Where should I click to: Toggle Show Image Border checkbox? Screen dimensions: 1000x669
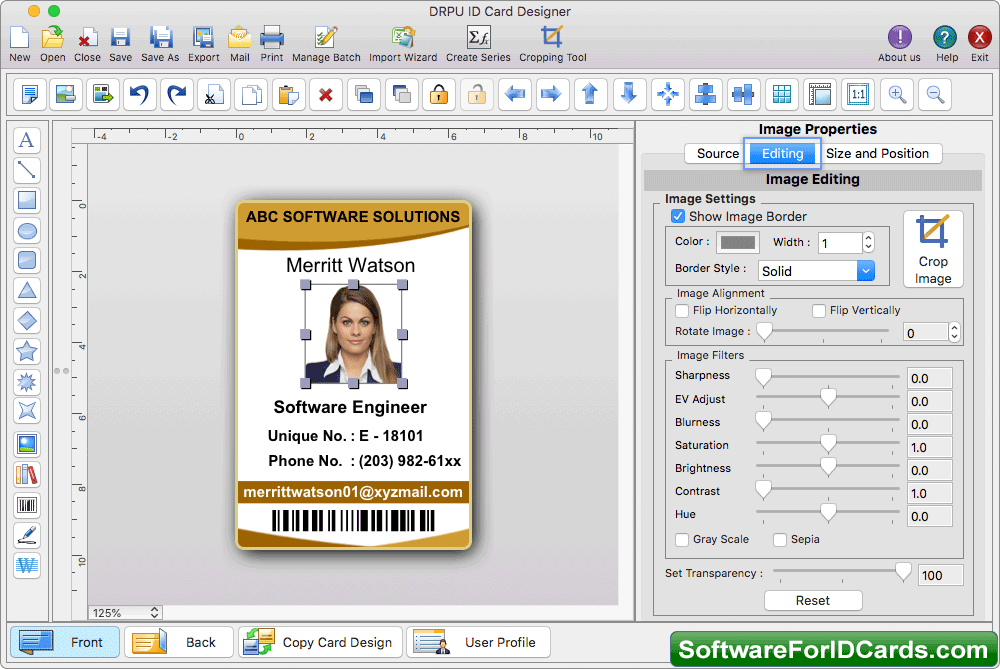678,216
